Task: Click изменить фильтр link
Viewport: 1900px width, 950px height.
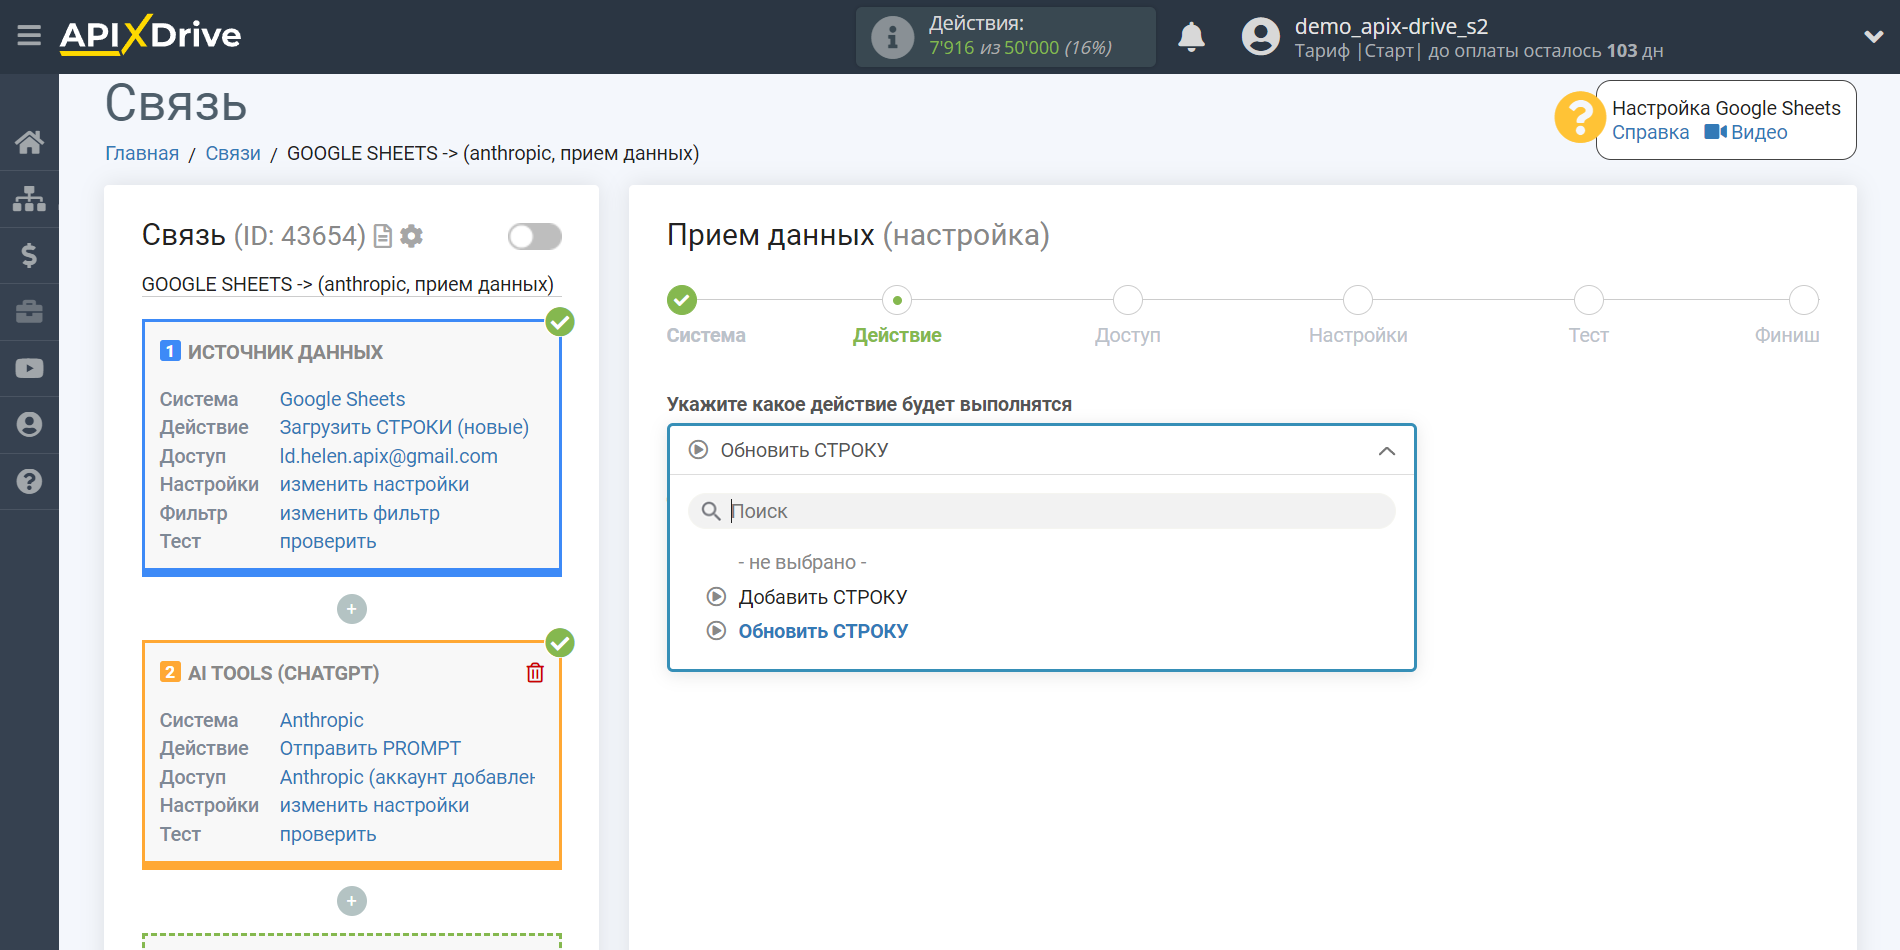Action: pyautogui.click(x=359, y=513)
